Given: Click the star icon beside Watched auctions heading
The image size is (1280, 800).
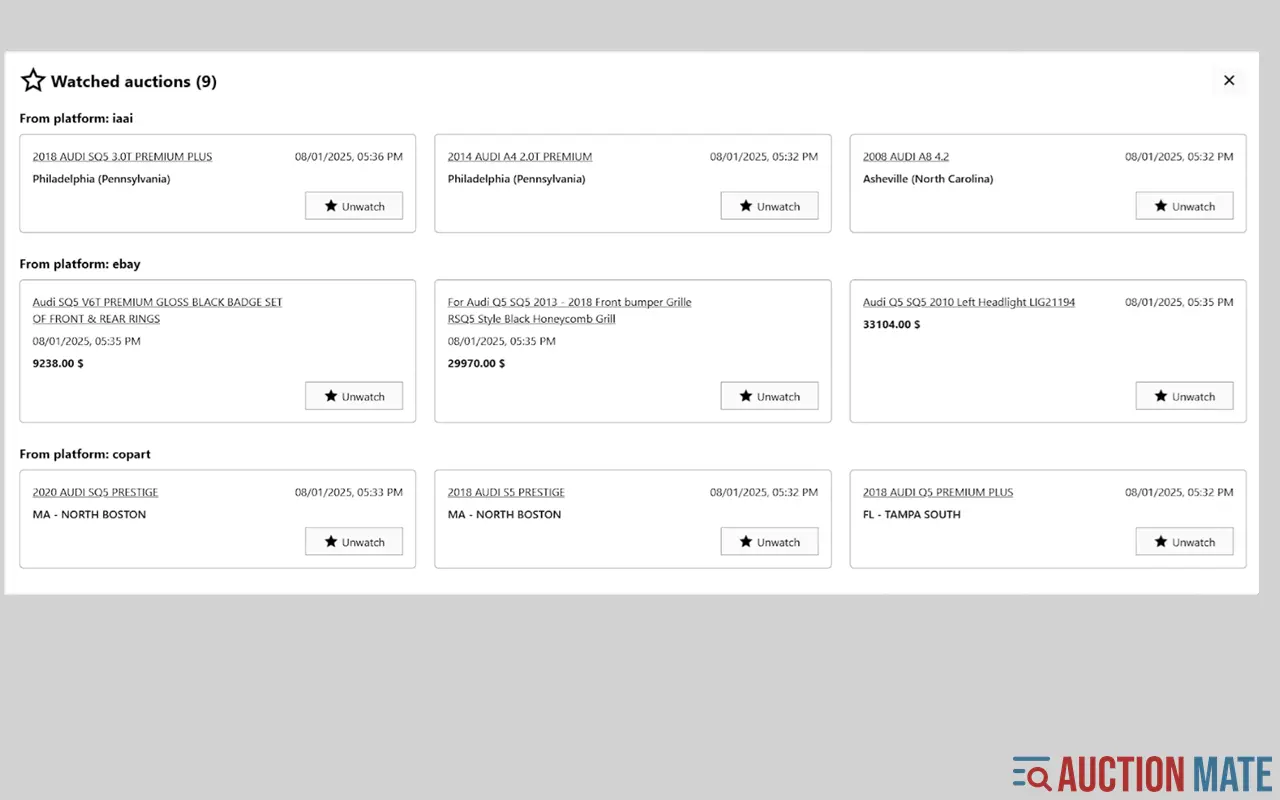Looking at the screenshot, I should (x=33, y=80).
